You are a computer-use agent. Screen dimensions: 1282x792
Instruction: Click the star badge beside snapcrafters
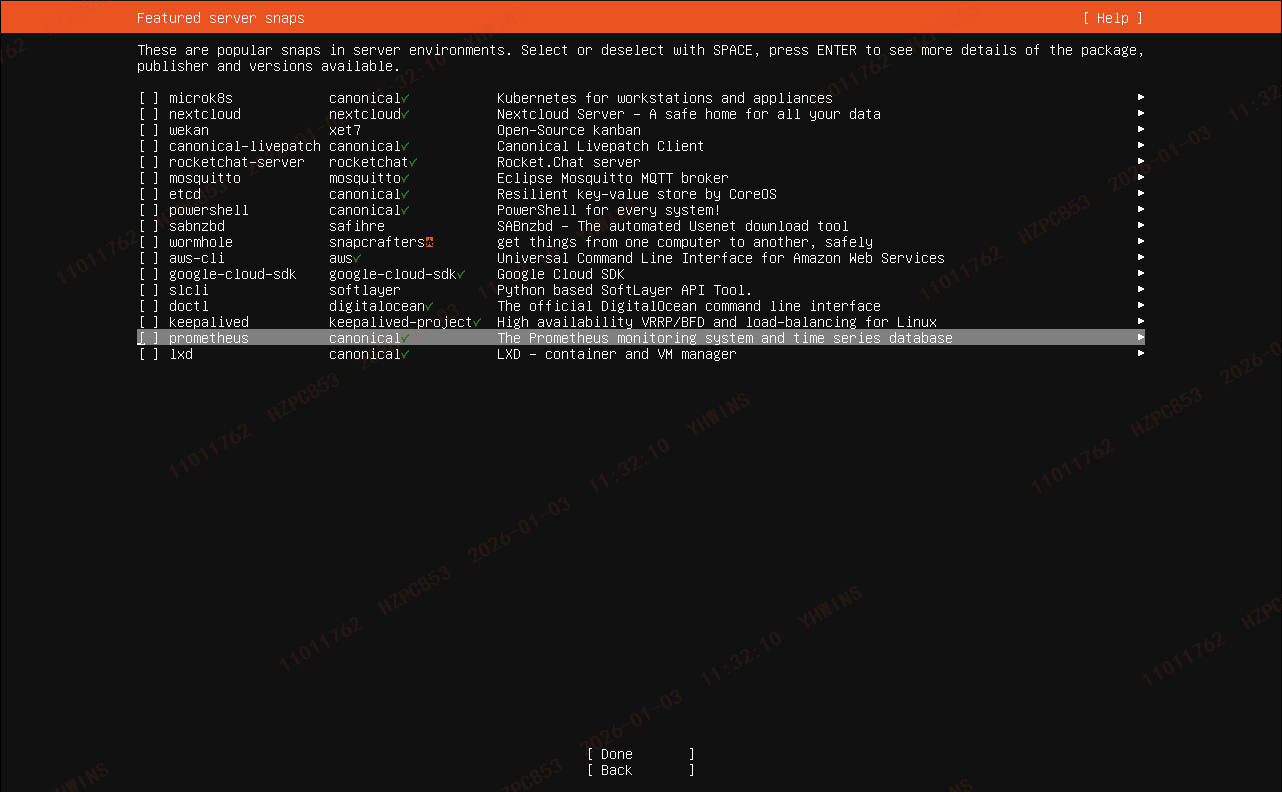[x=429, y=242]
